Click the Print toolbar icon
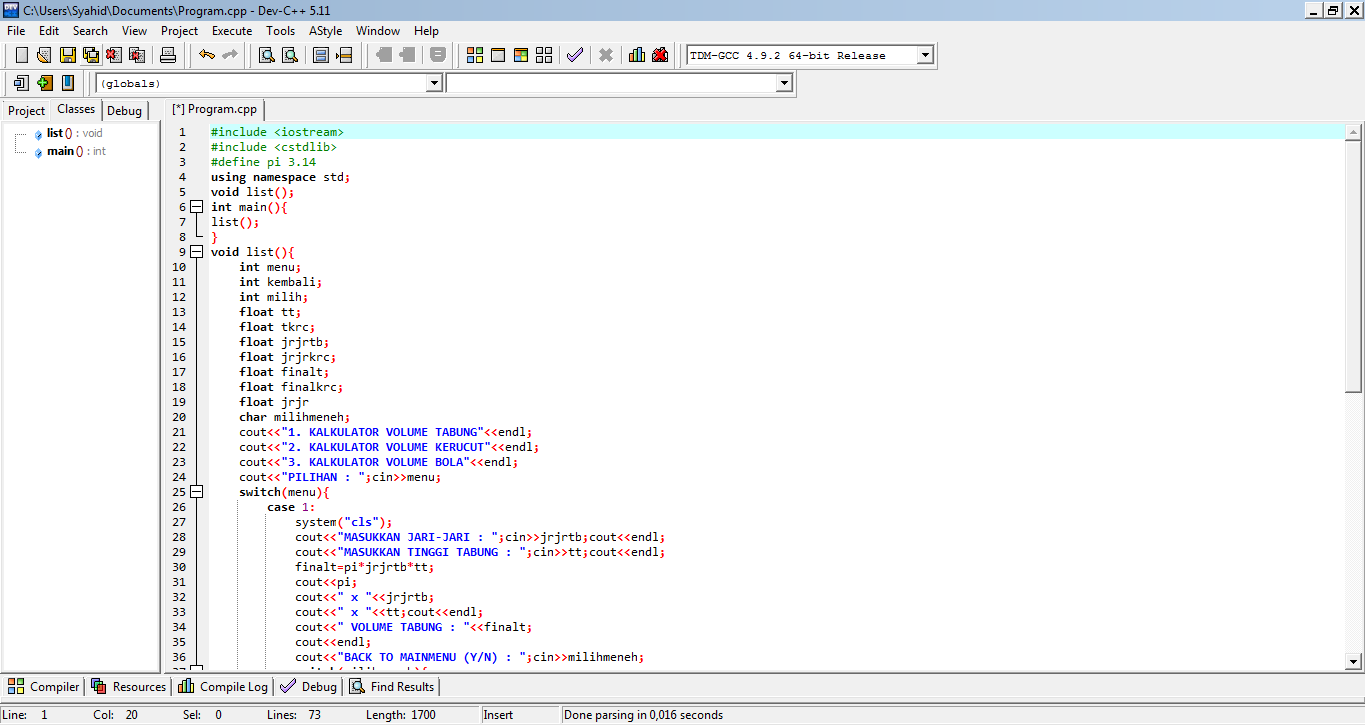Screen dimensions: 1365x725 click(168, 55)
